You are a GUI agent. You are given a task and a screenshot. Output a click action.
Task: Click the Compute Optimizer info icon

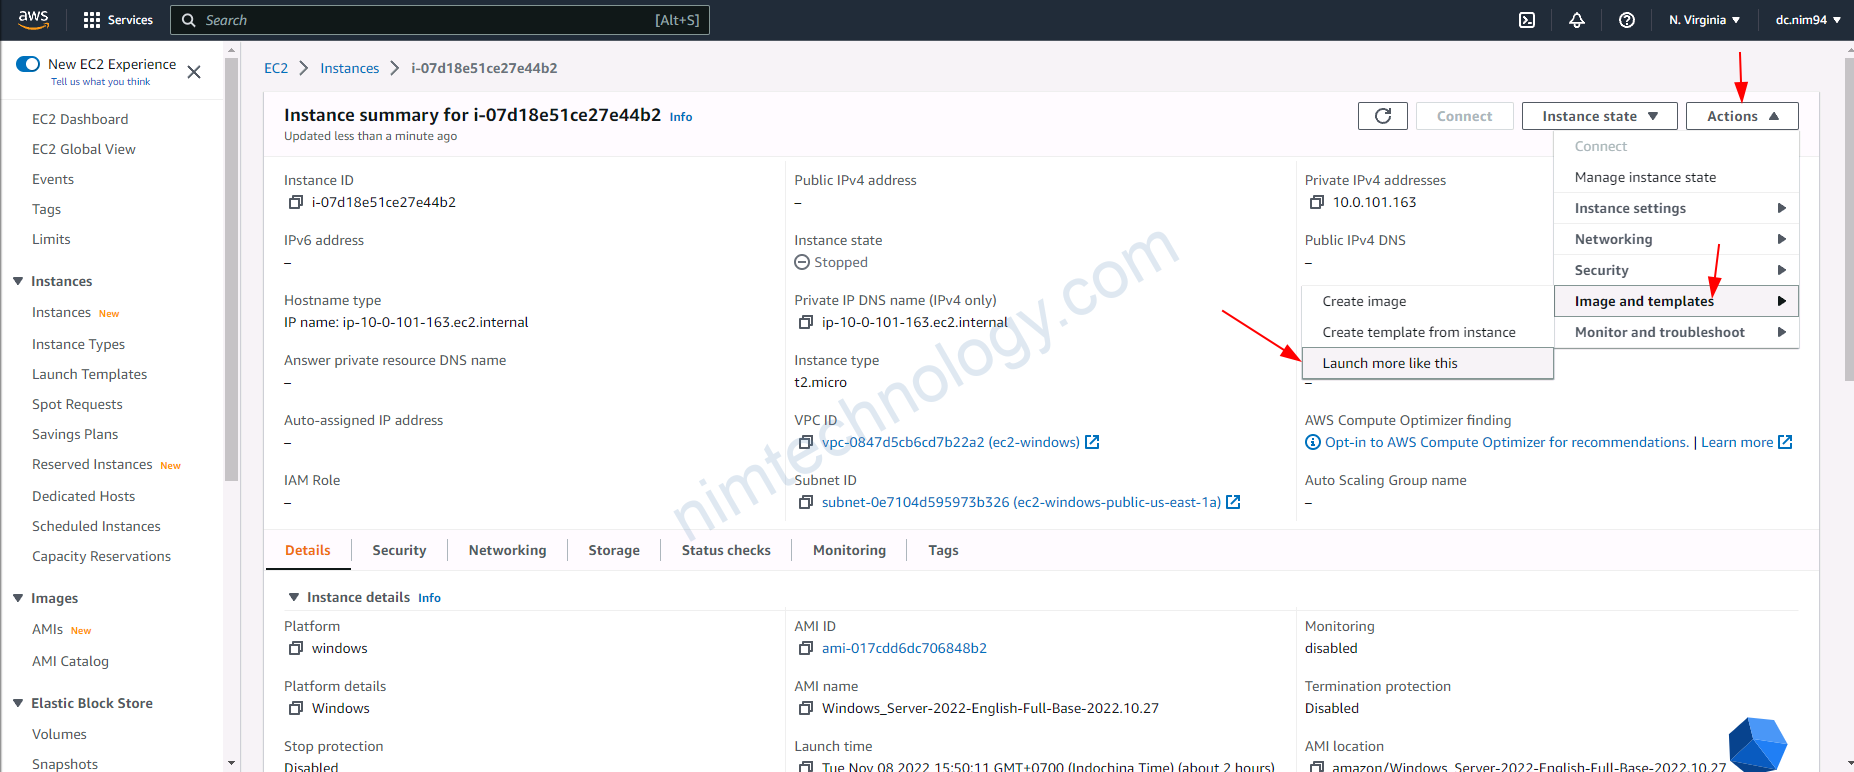pos(1313,442)
